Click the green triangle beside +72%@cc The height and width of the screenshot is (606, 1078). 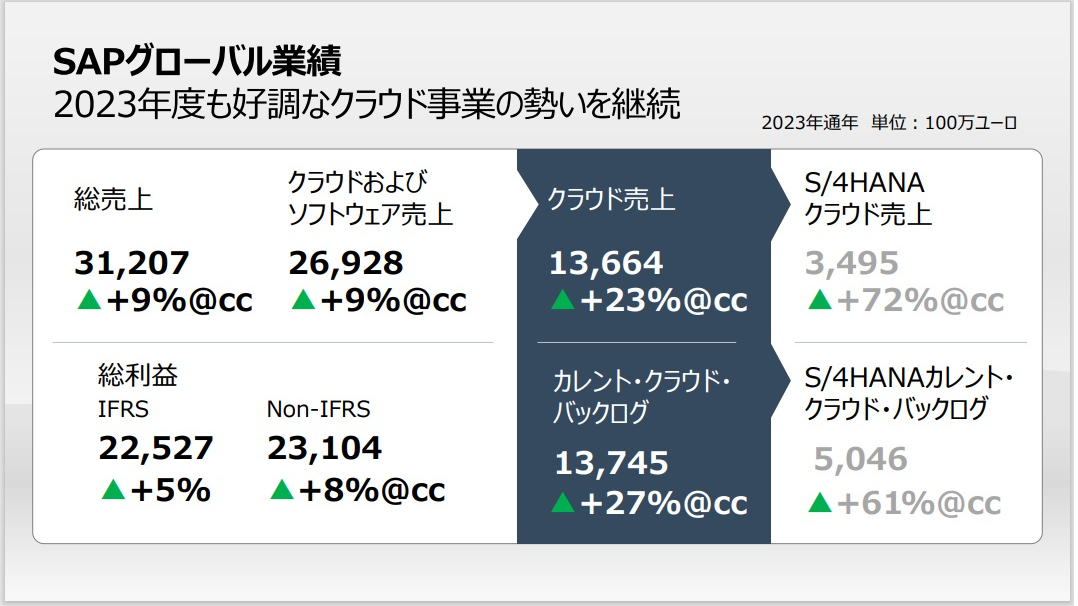(x=819, y=300)
